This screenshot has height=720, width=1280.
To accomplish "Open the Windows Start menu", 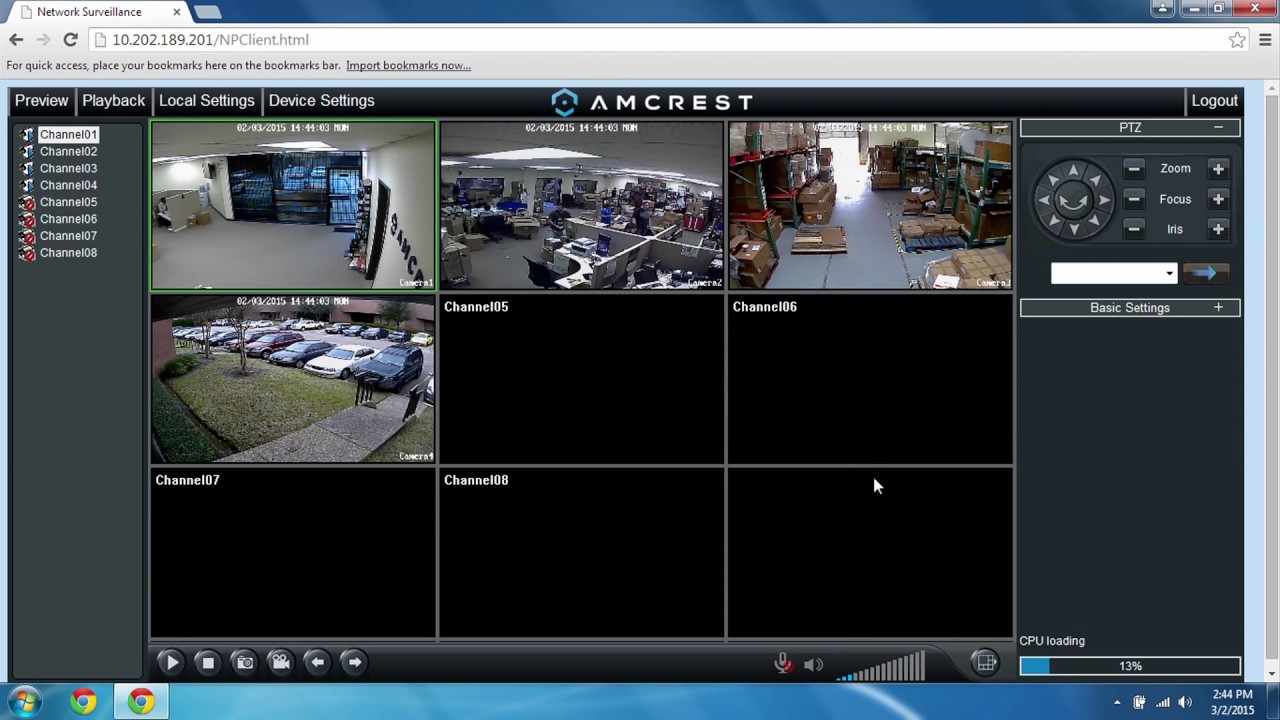I will [x=24, y=702].
